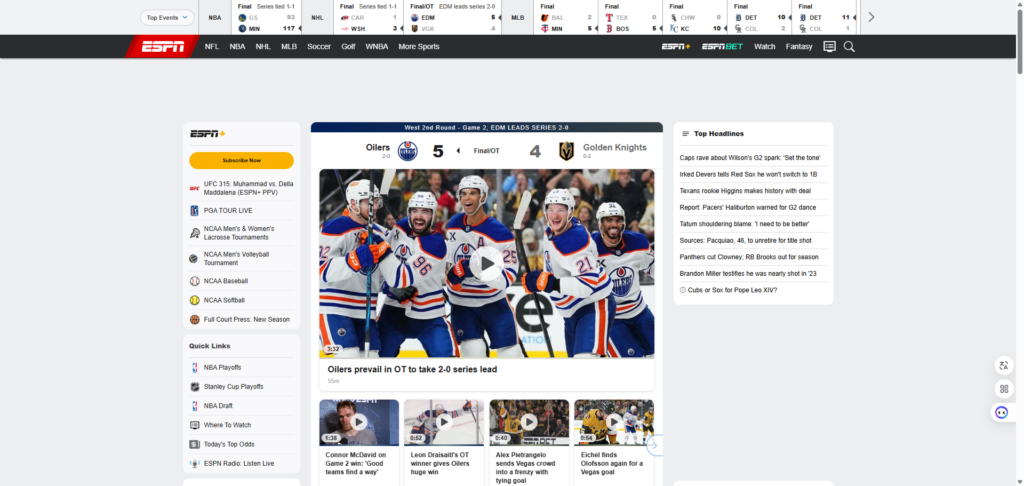
Task: Click the ESPN+ logo in the sidebar card
Action: 208,133
